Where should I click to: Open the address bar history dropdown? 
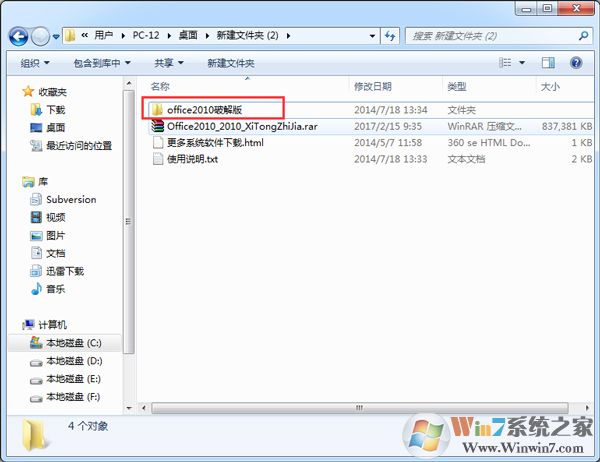(x=372, y=36)
